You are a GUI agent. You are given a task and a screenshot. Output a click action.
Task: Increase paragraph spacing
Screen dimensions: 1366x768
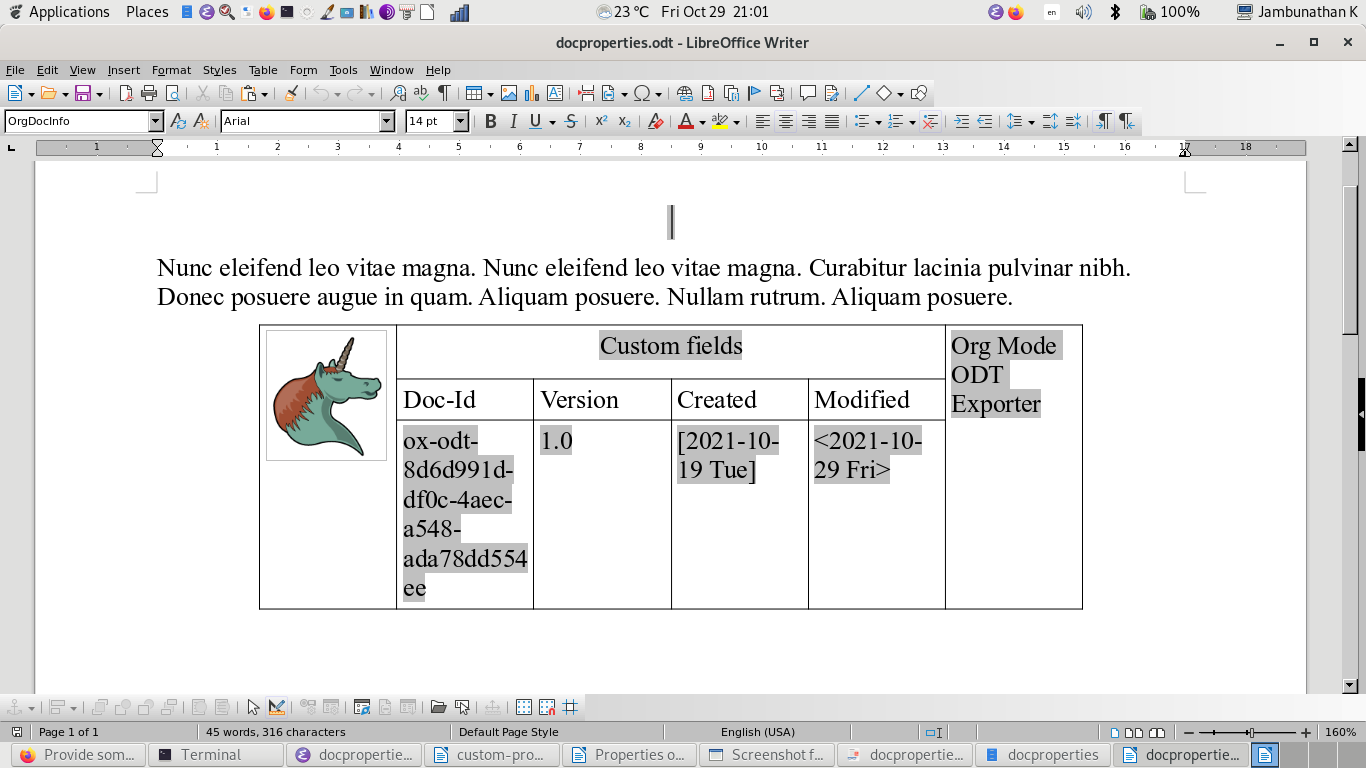(1050, 121)
